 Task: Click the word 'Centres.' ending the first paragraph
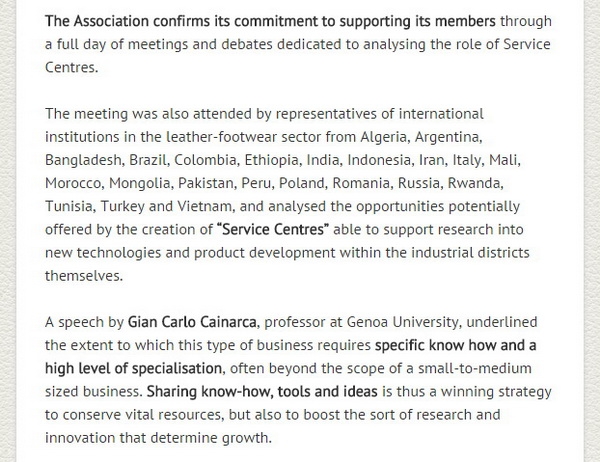[x=72, y=67]
